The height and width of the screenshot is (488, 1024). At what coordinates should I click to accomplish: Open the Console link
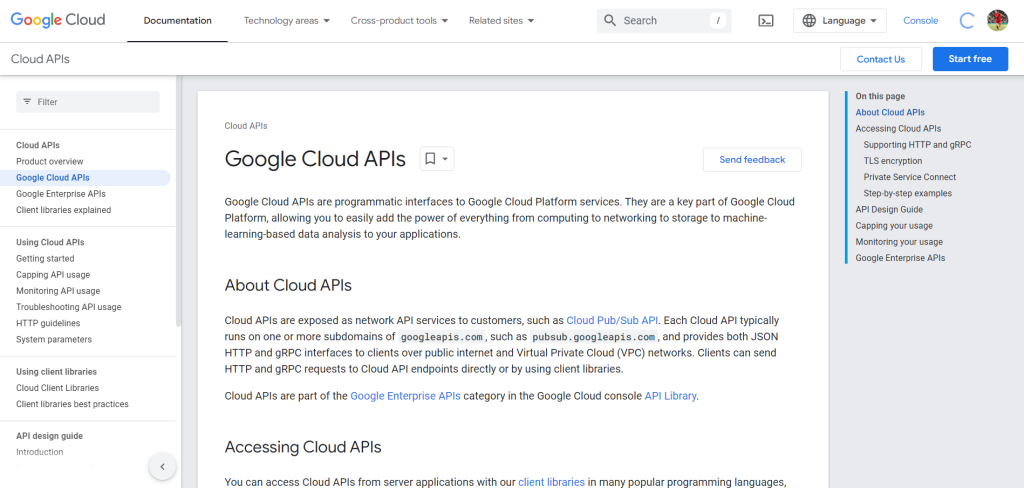(x=920, y=21)
